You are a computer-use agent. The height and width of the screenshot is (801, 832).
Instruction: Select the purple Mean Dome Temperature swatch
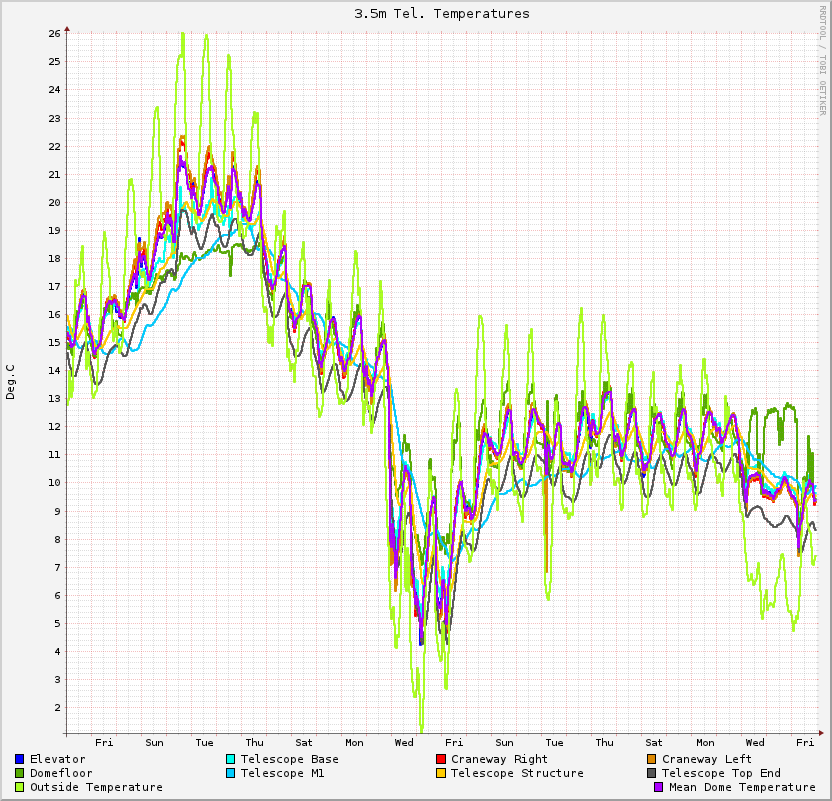658,787
